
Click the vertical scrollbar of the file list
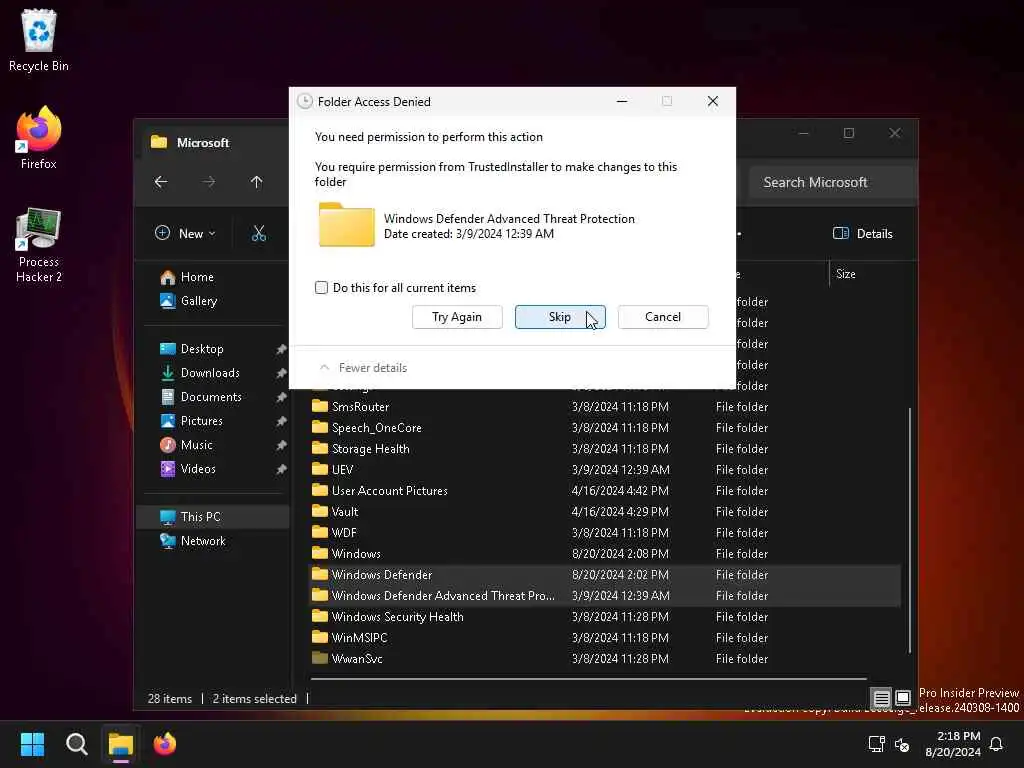[909, 530]
